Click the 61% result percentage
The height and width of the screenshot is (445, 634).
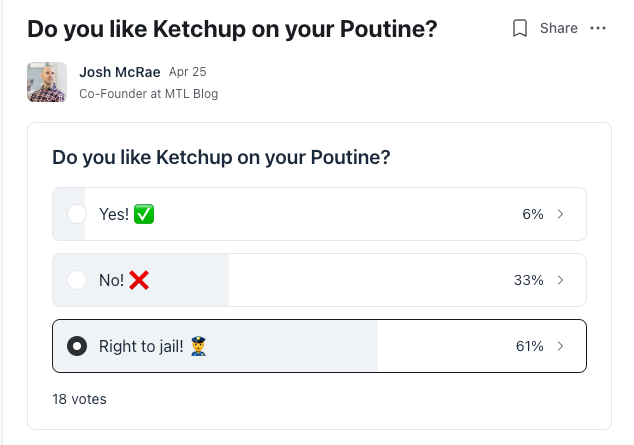529,346
